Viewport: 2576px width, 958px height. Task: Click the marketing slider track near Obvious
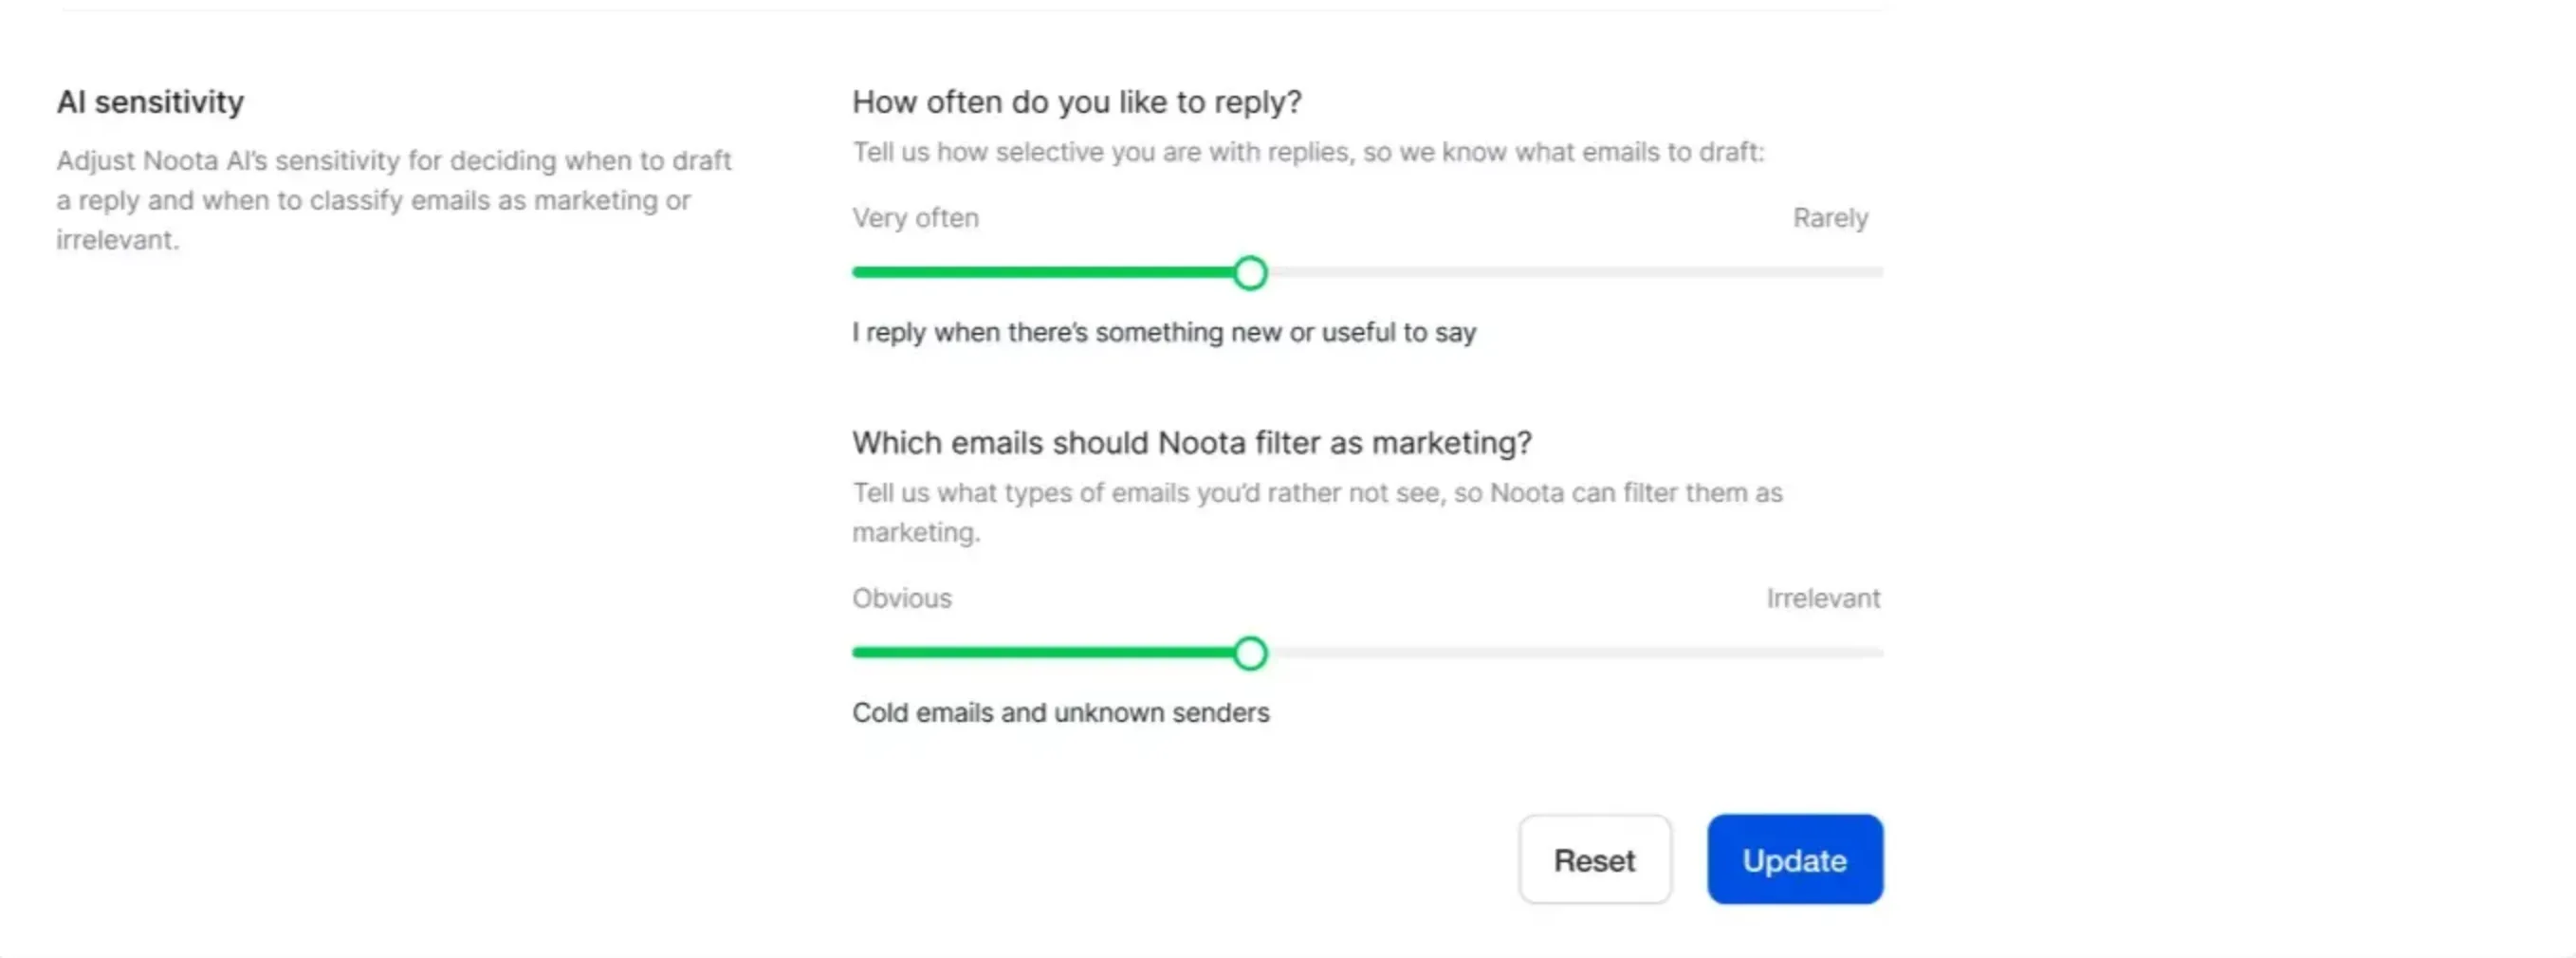pyautogui.click(x=950, y=653)
